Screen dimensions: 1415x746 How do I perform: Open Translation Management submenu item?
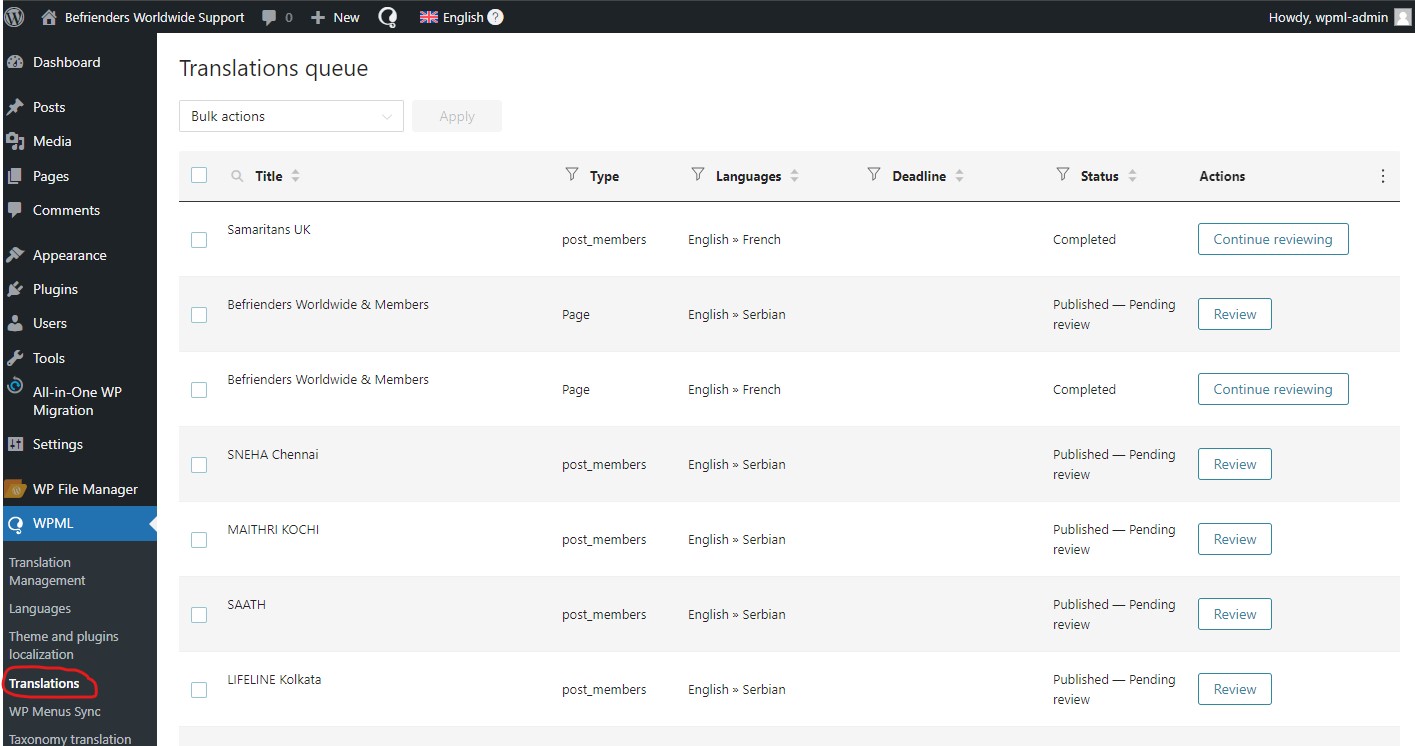click(x=47, y=571)
